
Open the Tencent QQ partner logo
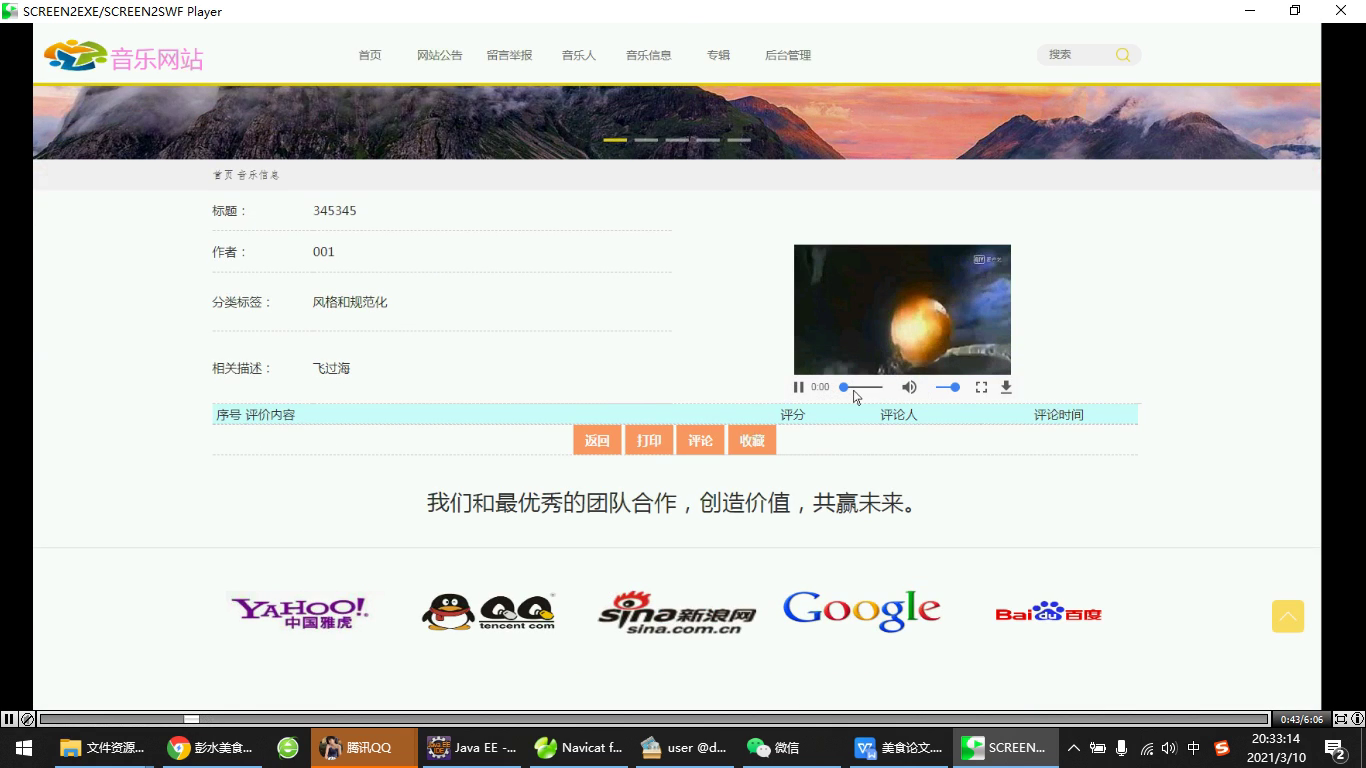488,612
